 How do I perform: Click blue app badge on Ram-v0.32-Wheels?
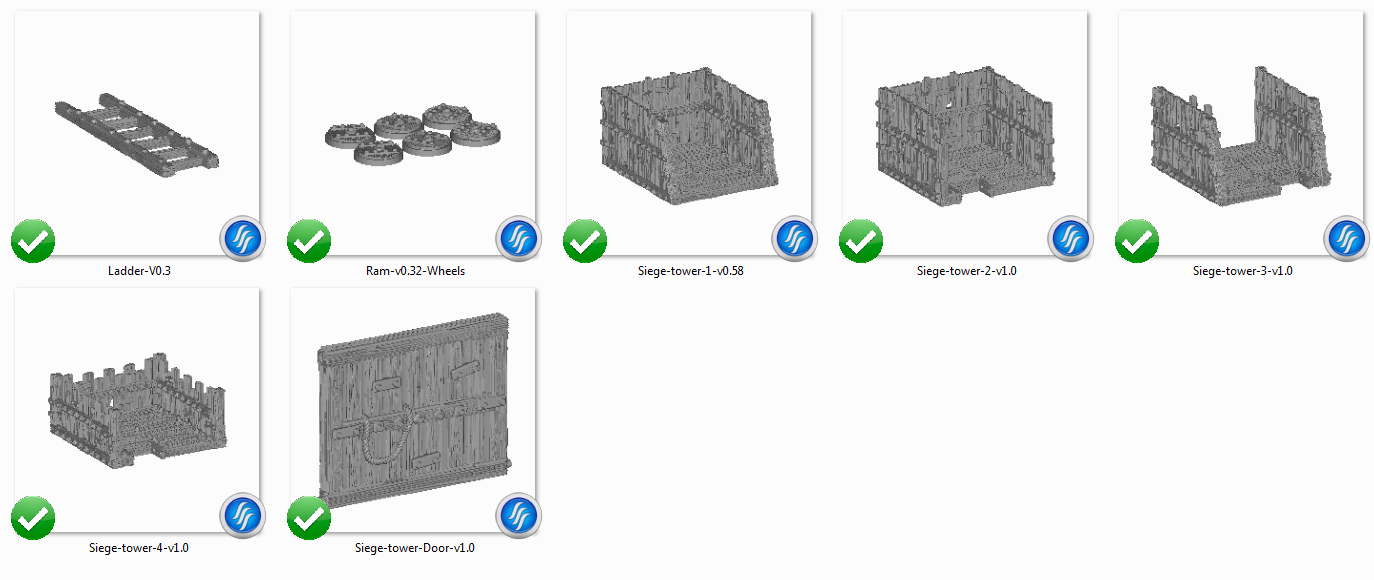(517, 240)
